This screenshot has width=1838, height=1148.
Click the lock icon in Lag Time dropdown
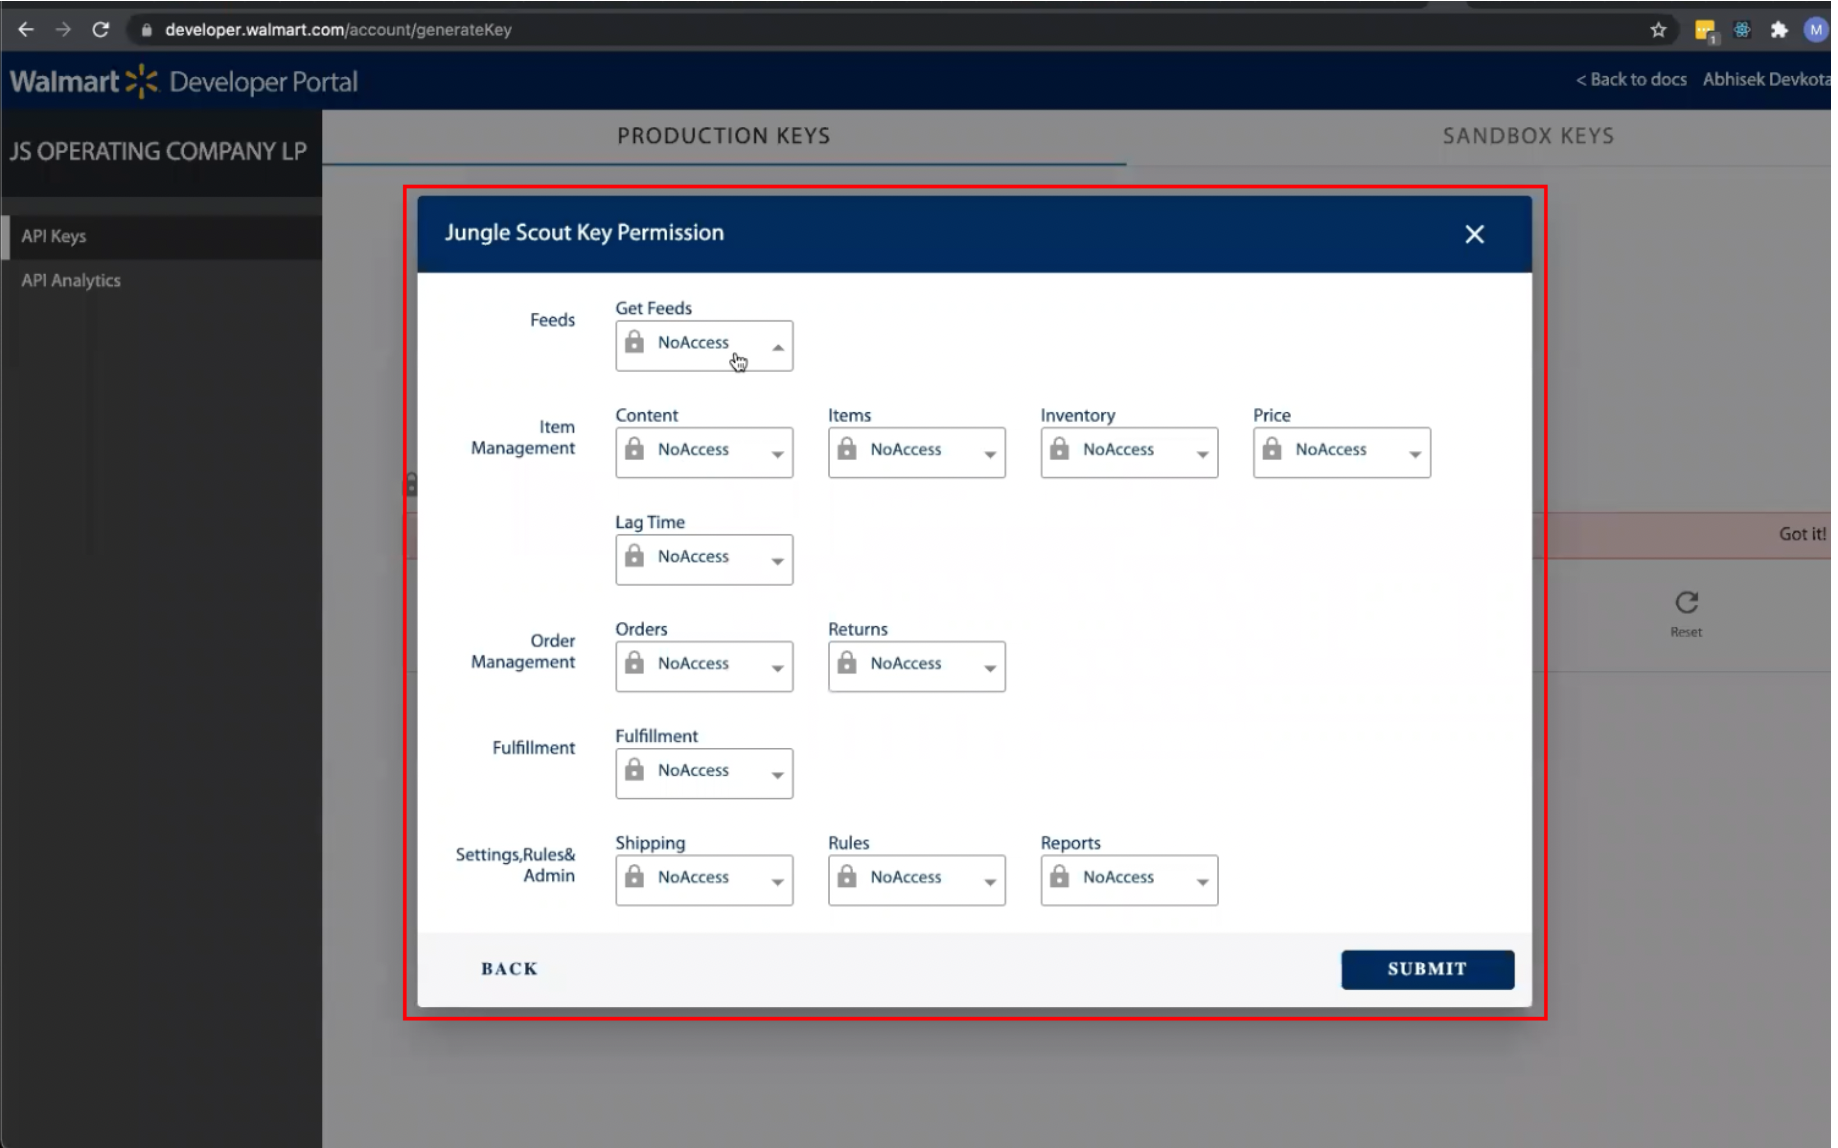tap(634, 556)
